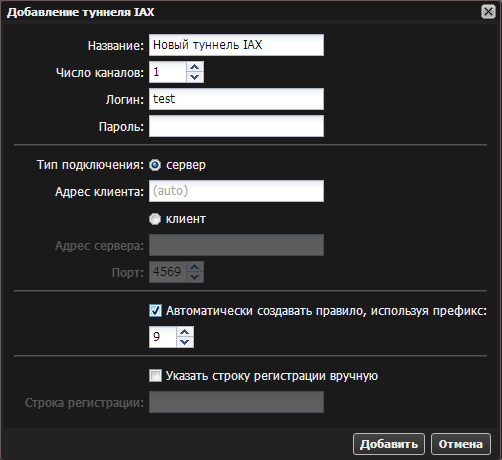
Task: Click the Логин field containing test
Action: [236, 99]
